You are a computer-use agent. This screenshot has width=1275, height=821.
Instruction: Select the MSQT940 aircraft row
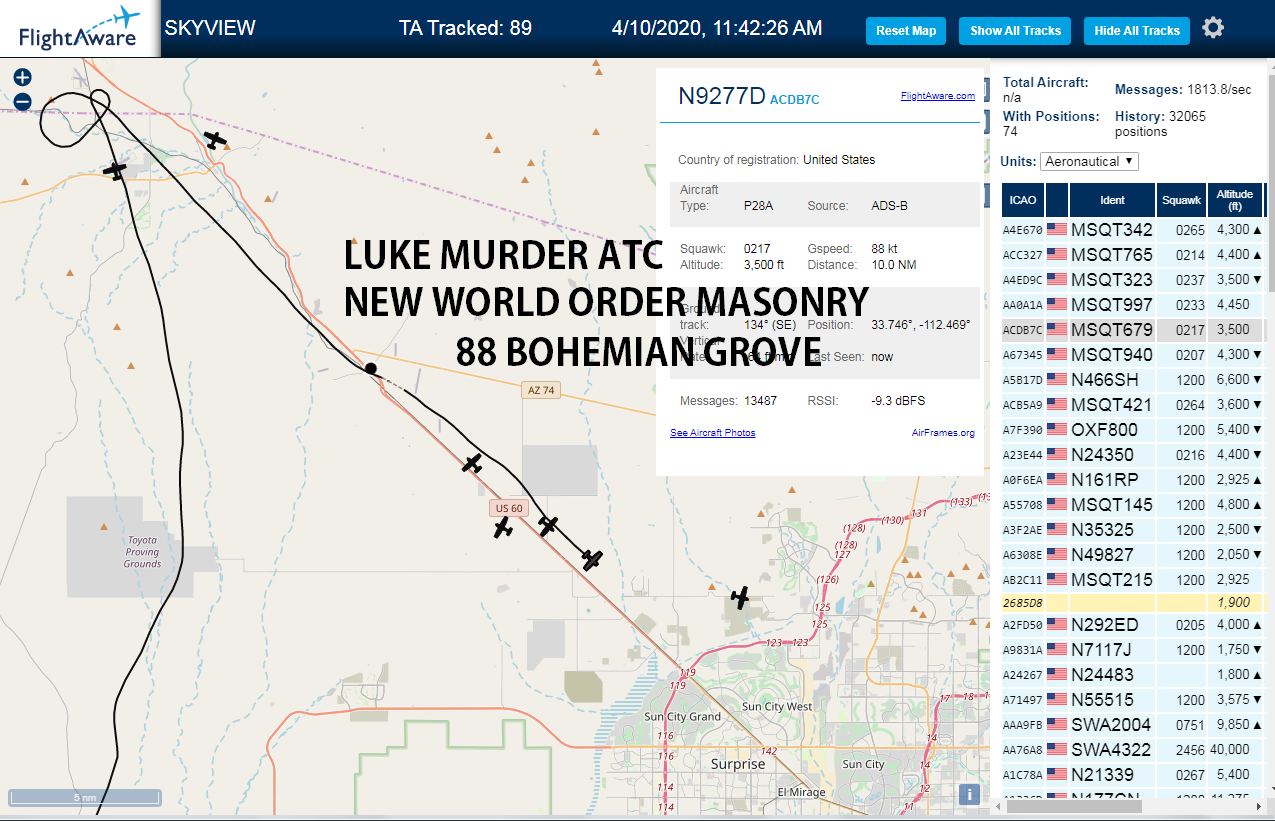pos(1133,355)
